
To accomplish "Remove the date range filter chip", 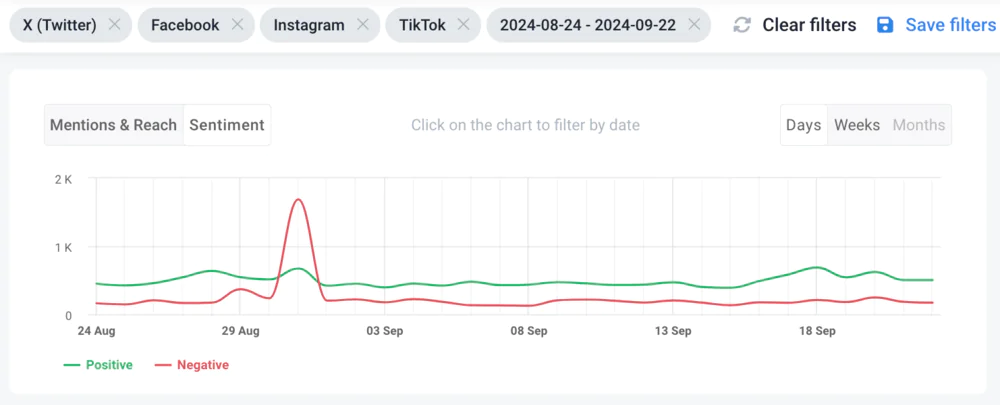I will click(x=695, y=25).
